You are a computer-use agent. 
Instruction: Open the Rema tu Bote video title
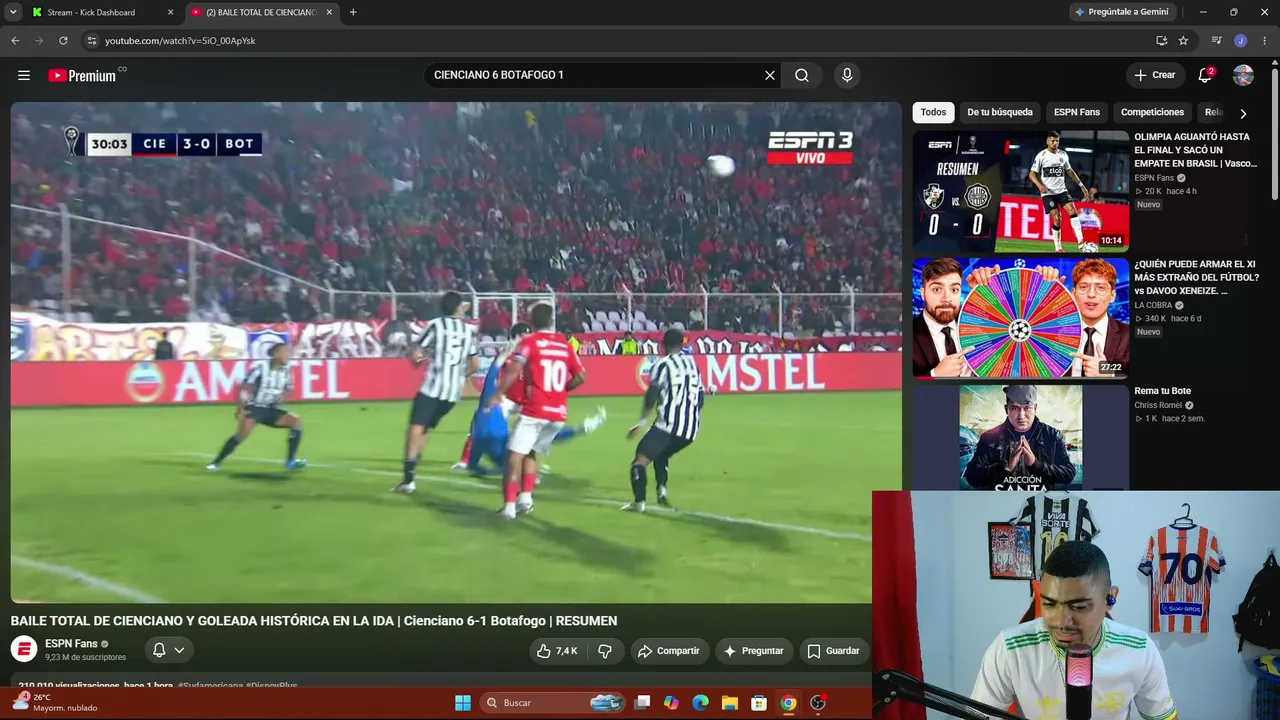point(1162,391)
